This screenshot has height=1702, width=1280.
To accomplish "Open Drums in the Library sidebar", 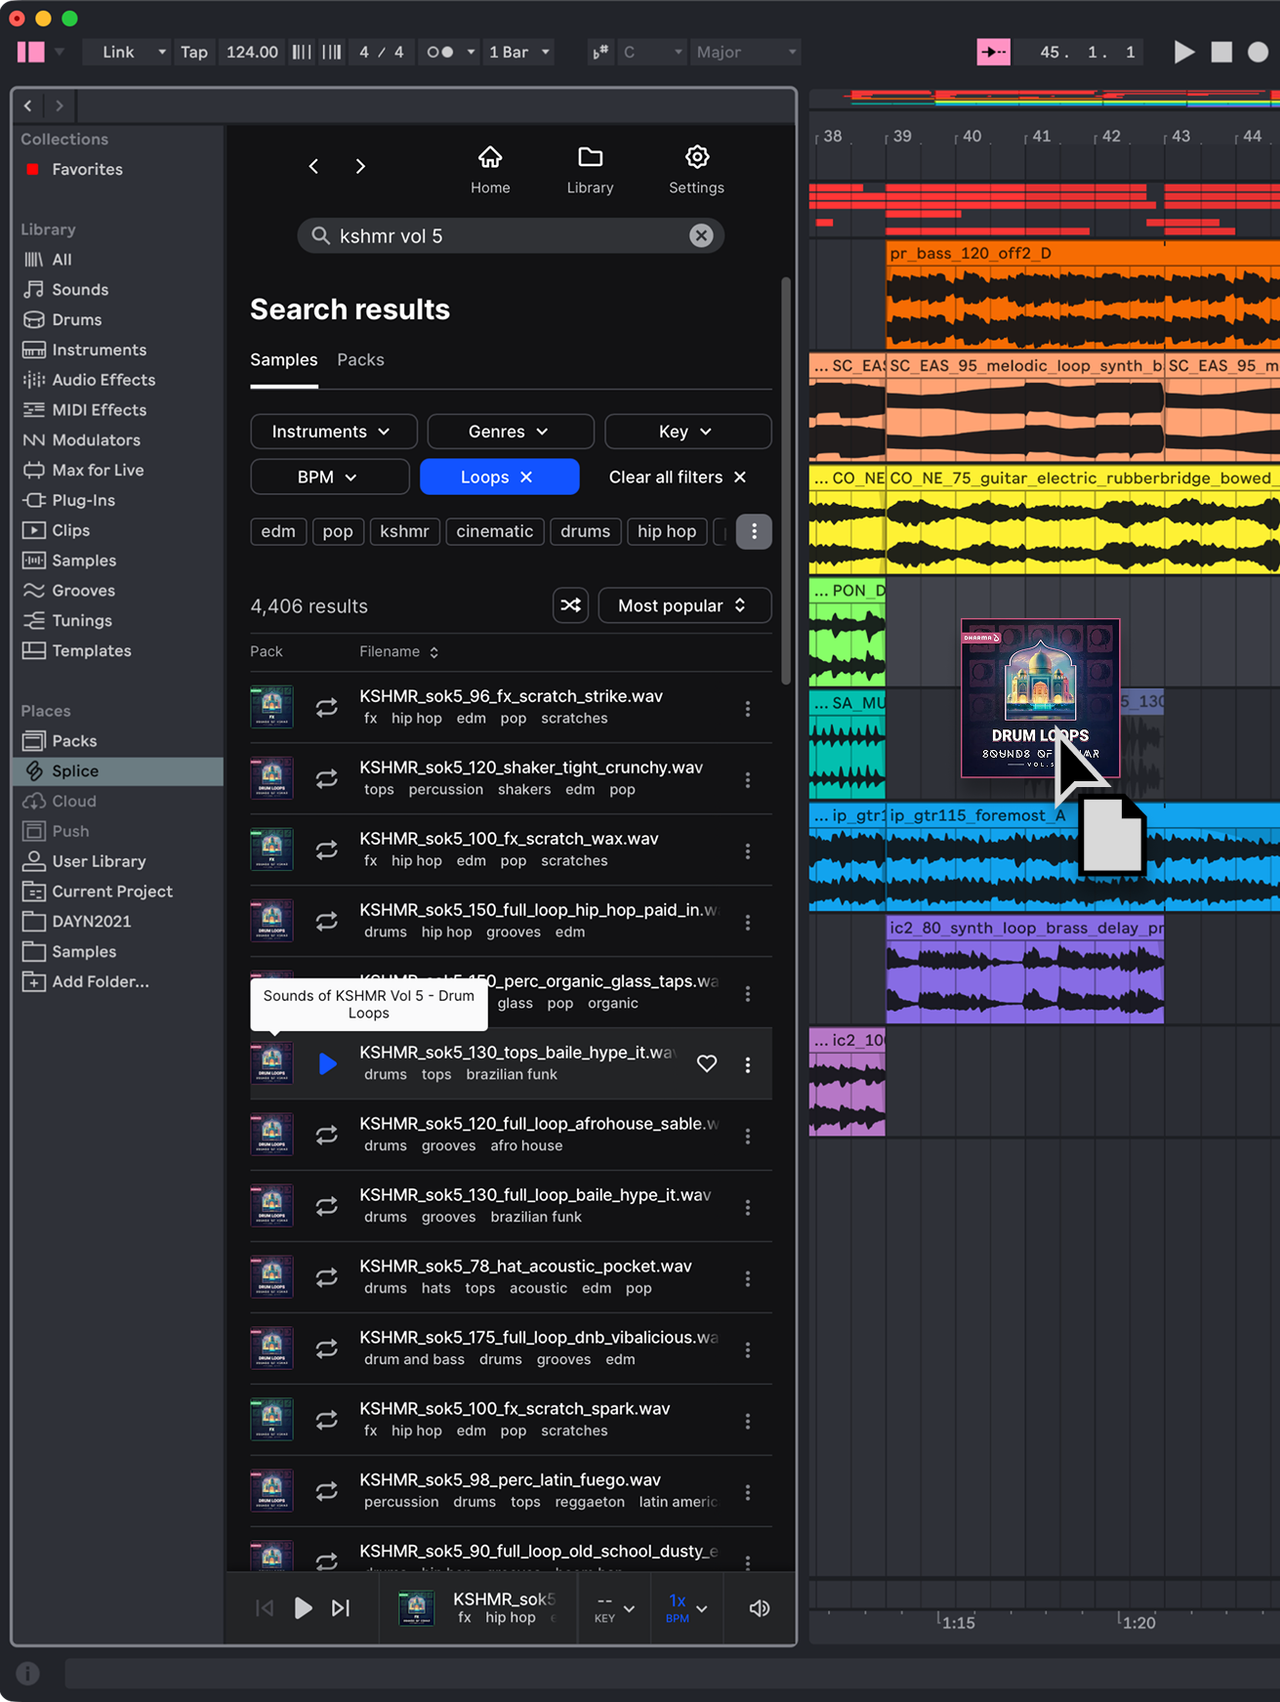I will pos(77,319).
